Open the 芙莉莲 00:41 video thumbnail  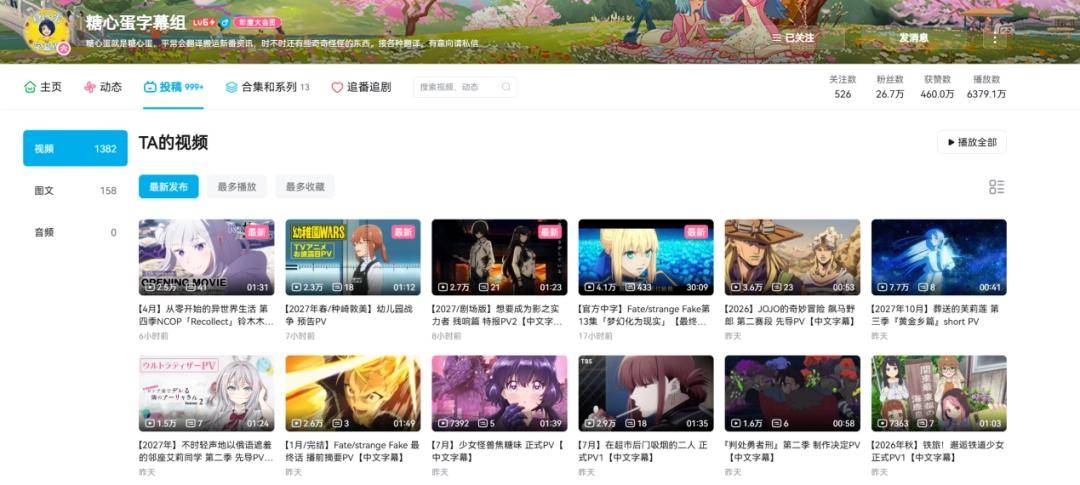coord(939,257)
